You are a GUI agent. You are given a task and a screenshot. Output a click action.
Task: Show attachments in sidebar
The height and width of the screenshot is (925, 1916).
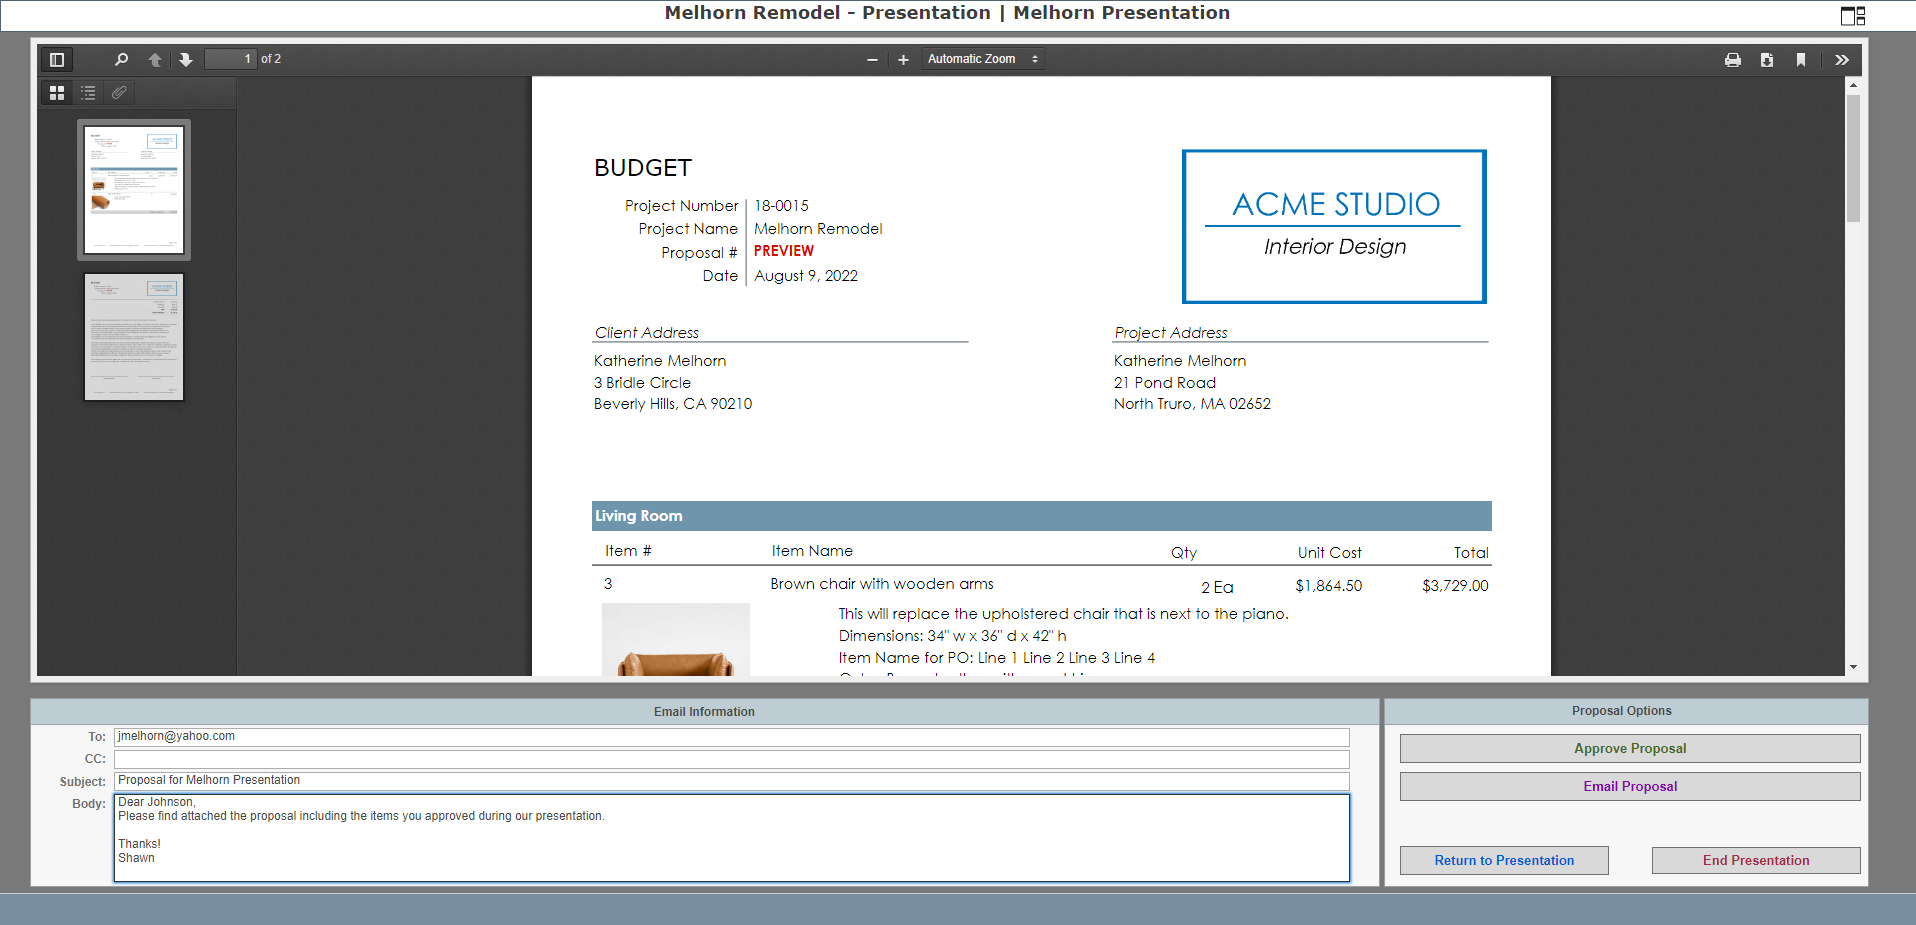(x=119, y=92)
